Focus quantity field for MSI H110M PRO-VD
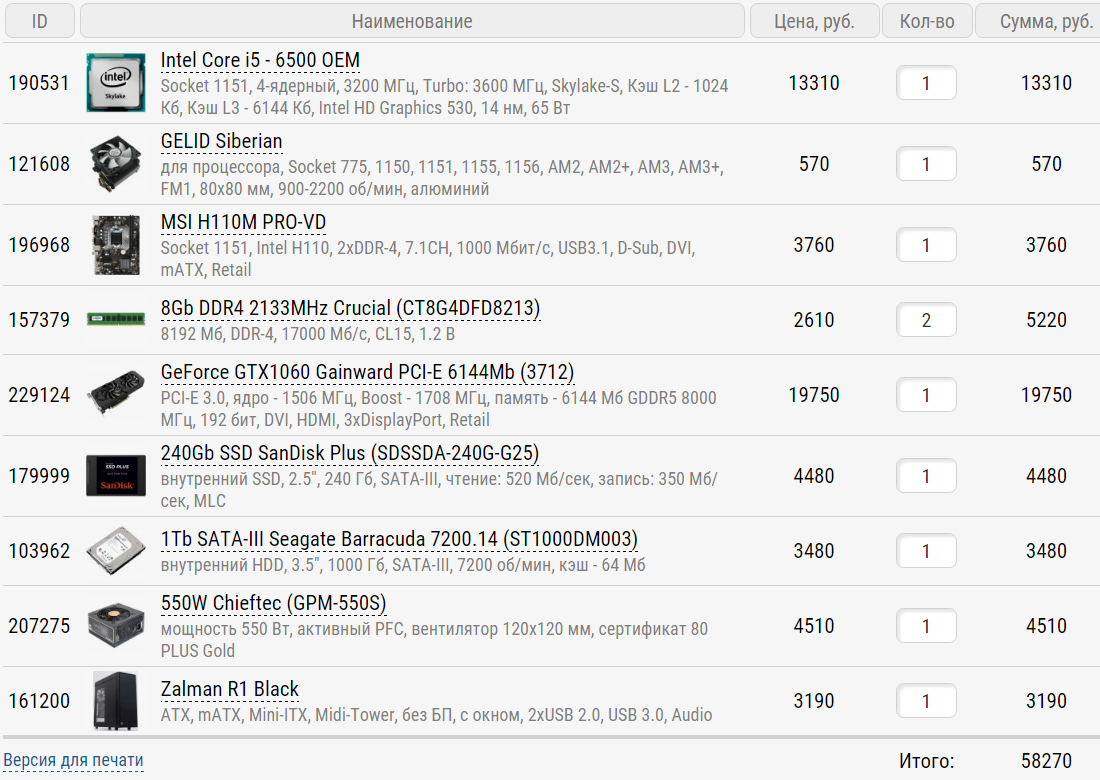Image resolution: width=1100 pixels, height=780 pixels. pos(926,245)
